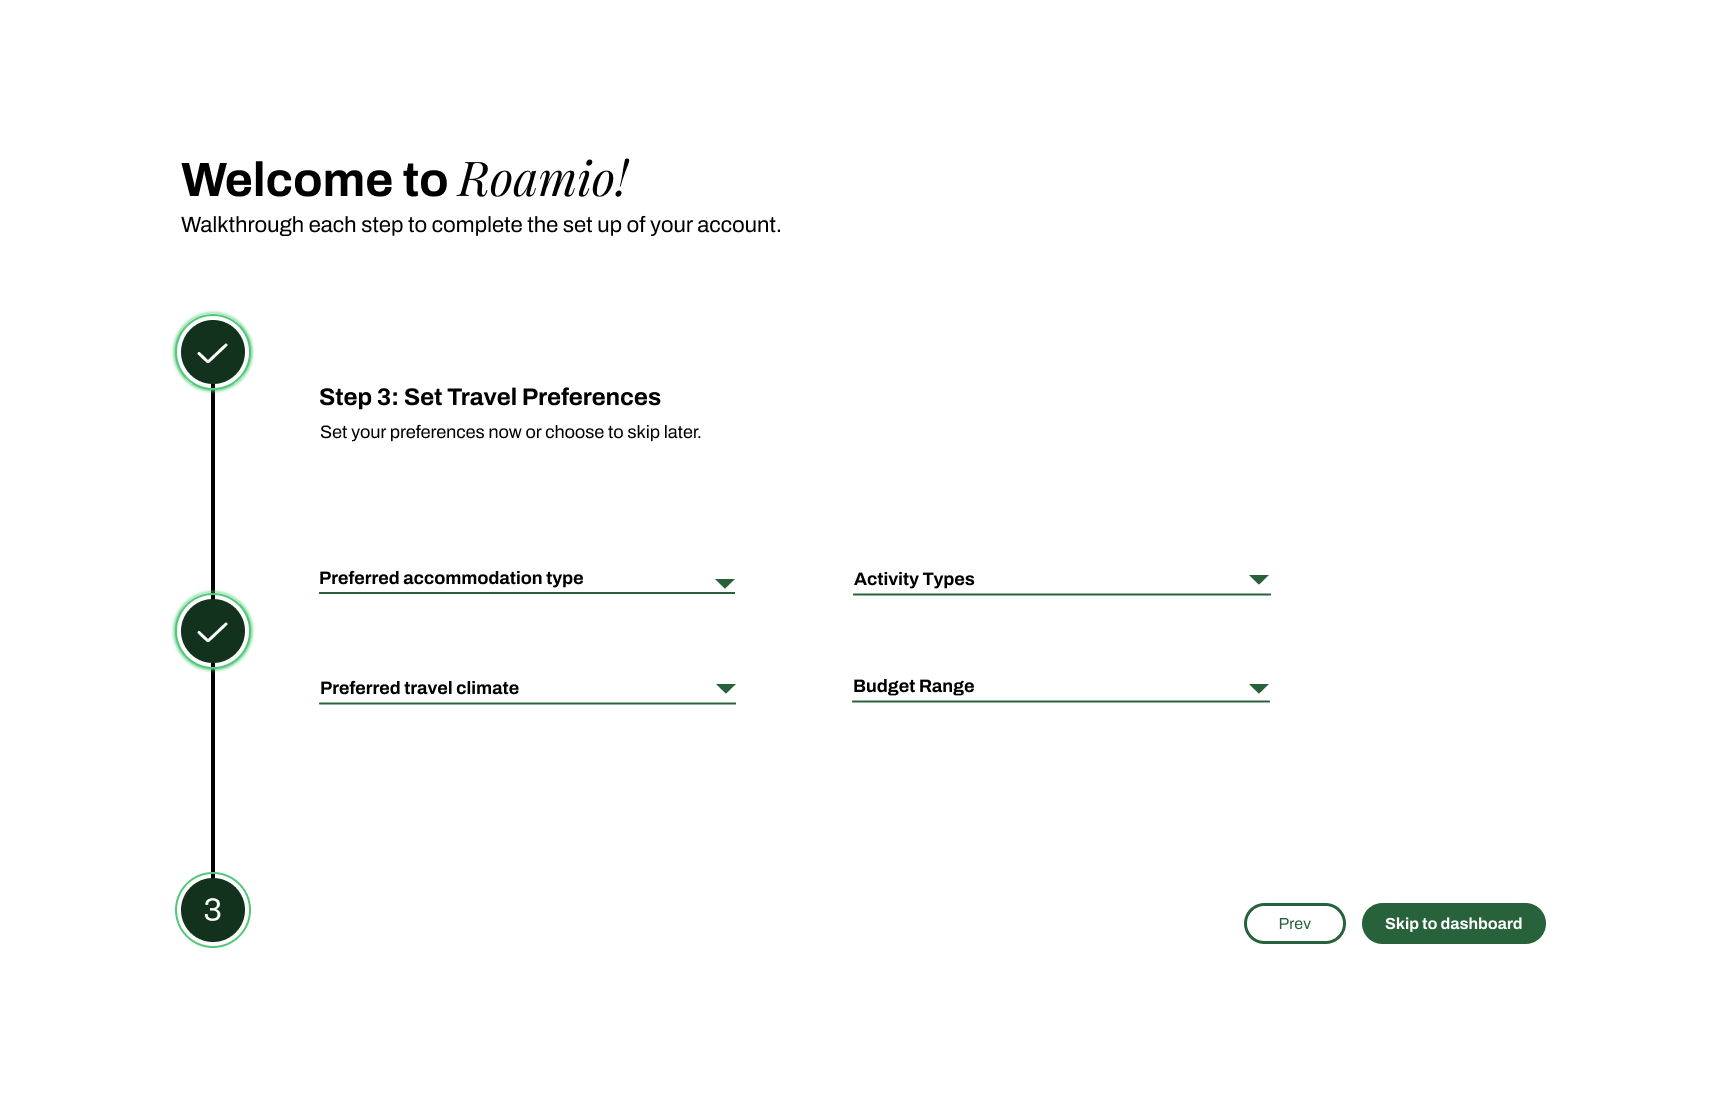
Task: Open Preferred travel climate dropdown
Action: pyautogui.click(x=527, y=689)
